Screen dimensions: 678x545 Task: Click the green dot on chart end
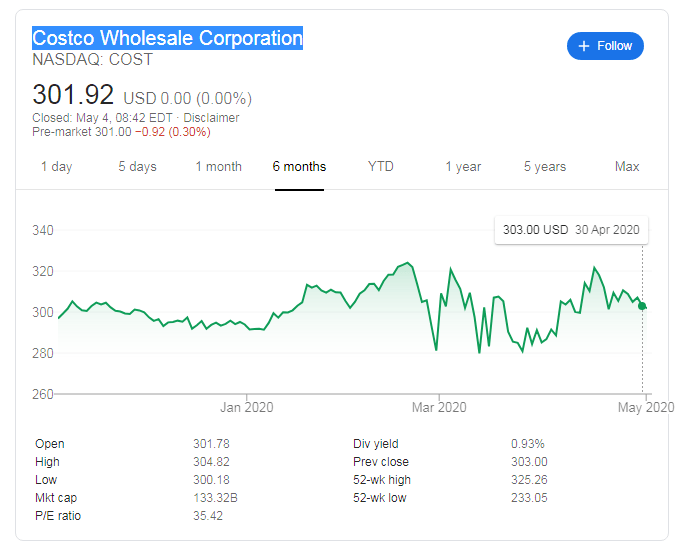point(642,306)
